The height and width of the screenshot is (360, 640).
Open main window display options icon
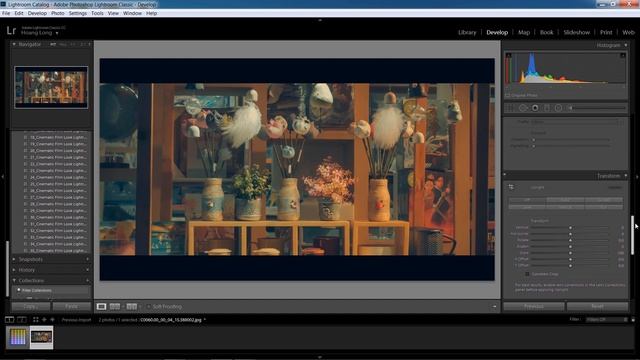coord(9,320)
